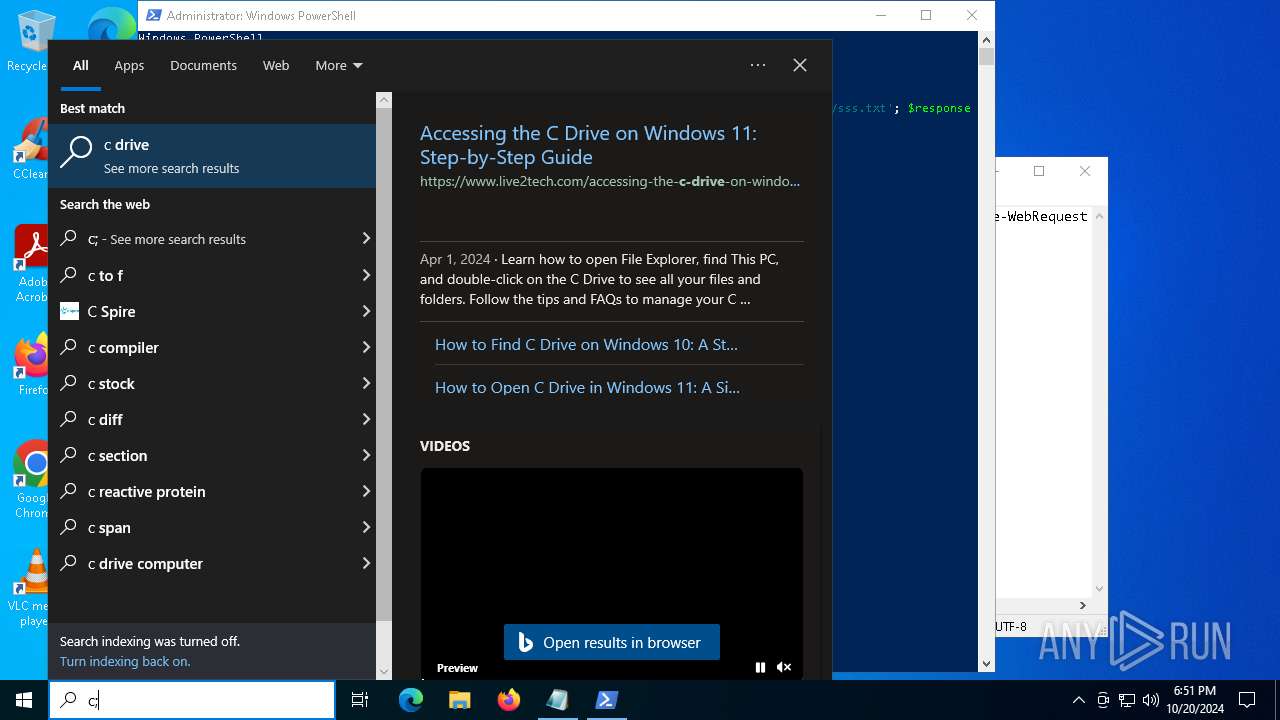The height and width of the screenshot is (720, 1280).
Task: Click the magnifier icon beside 'c drive'
Action: [77, 151]
